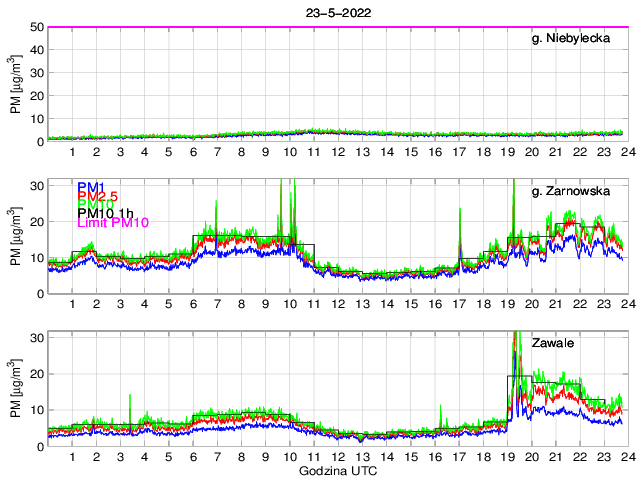Click the chart title 23-5-2022

pyautogui.click(x=338, y=13)
